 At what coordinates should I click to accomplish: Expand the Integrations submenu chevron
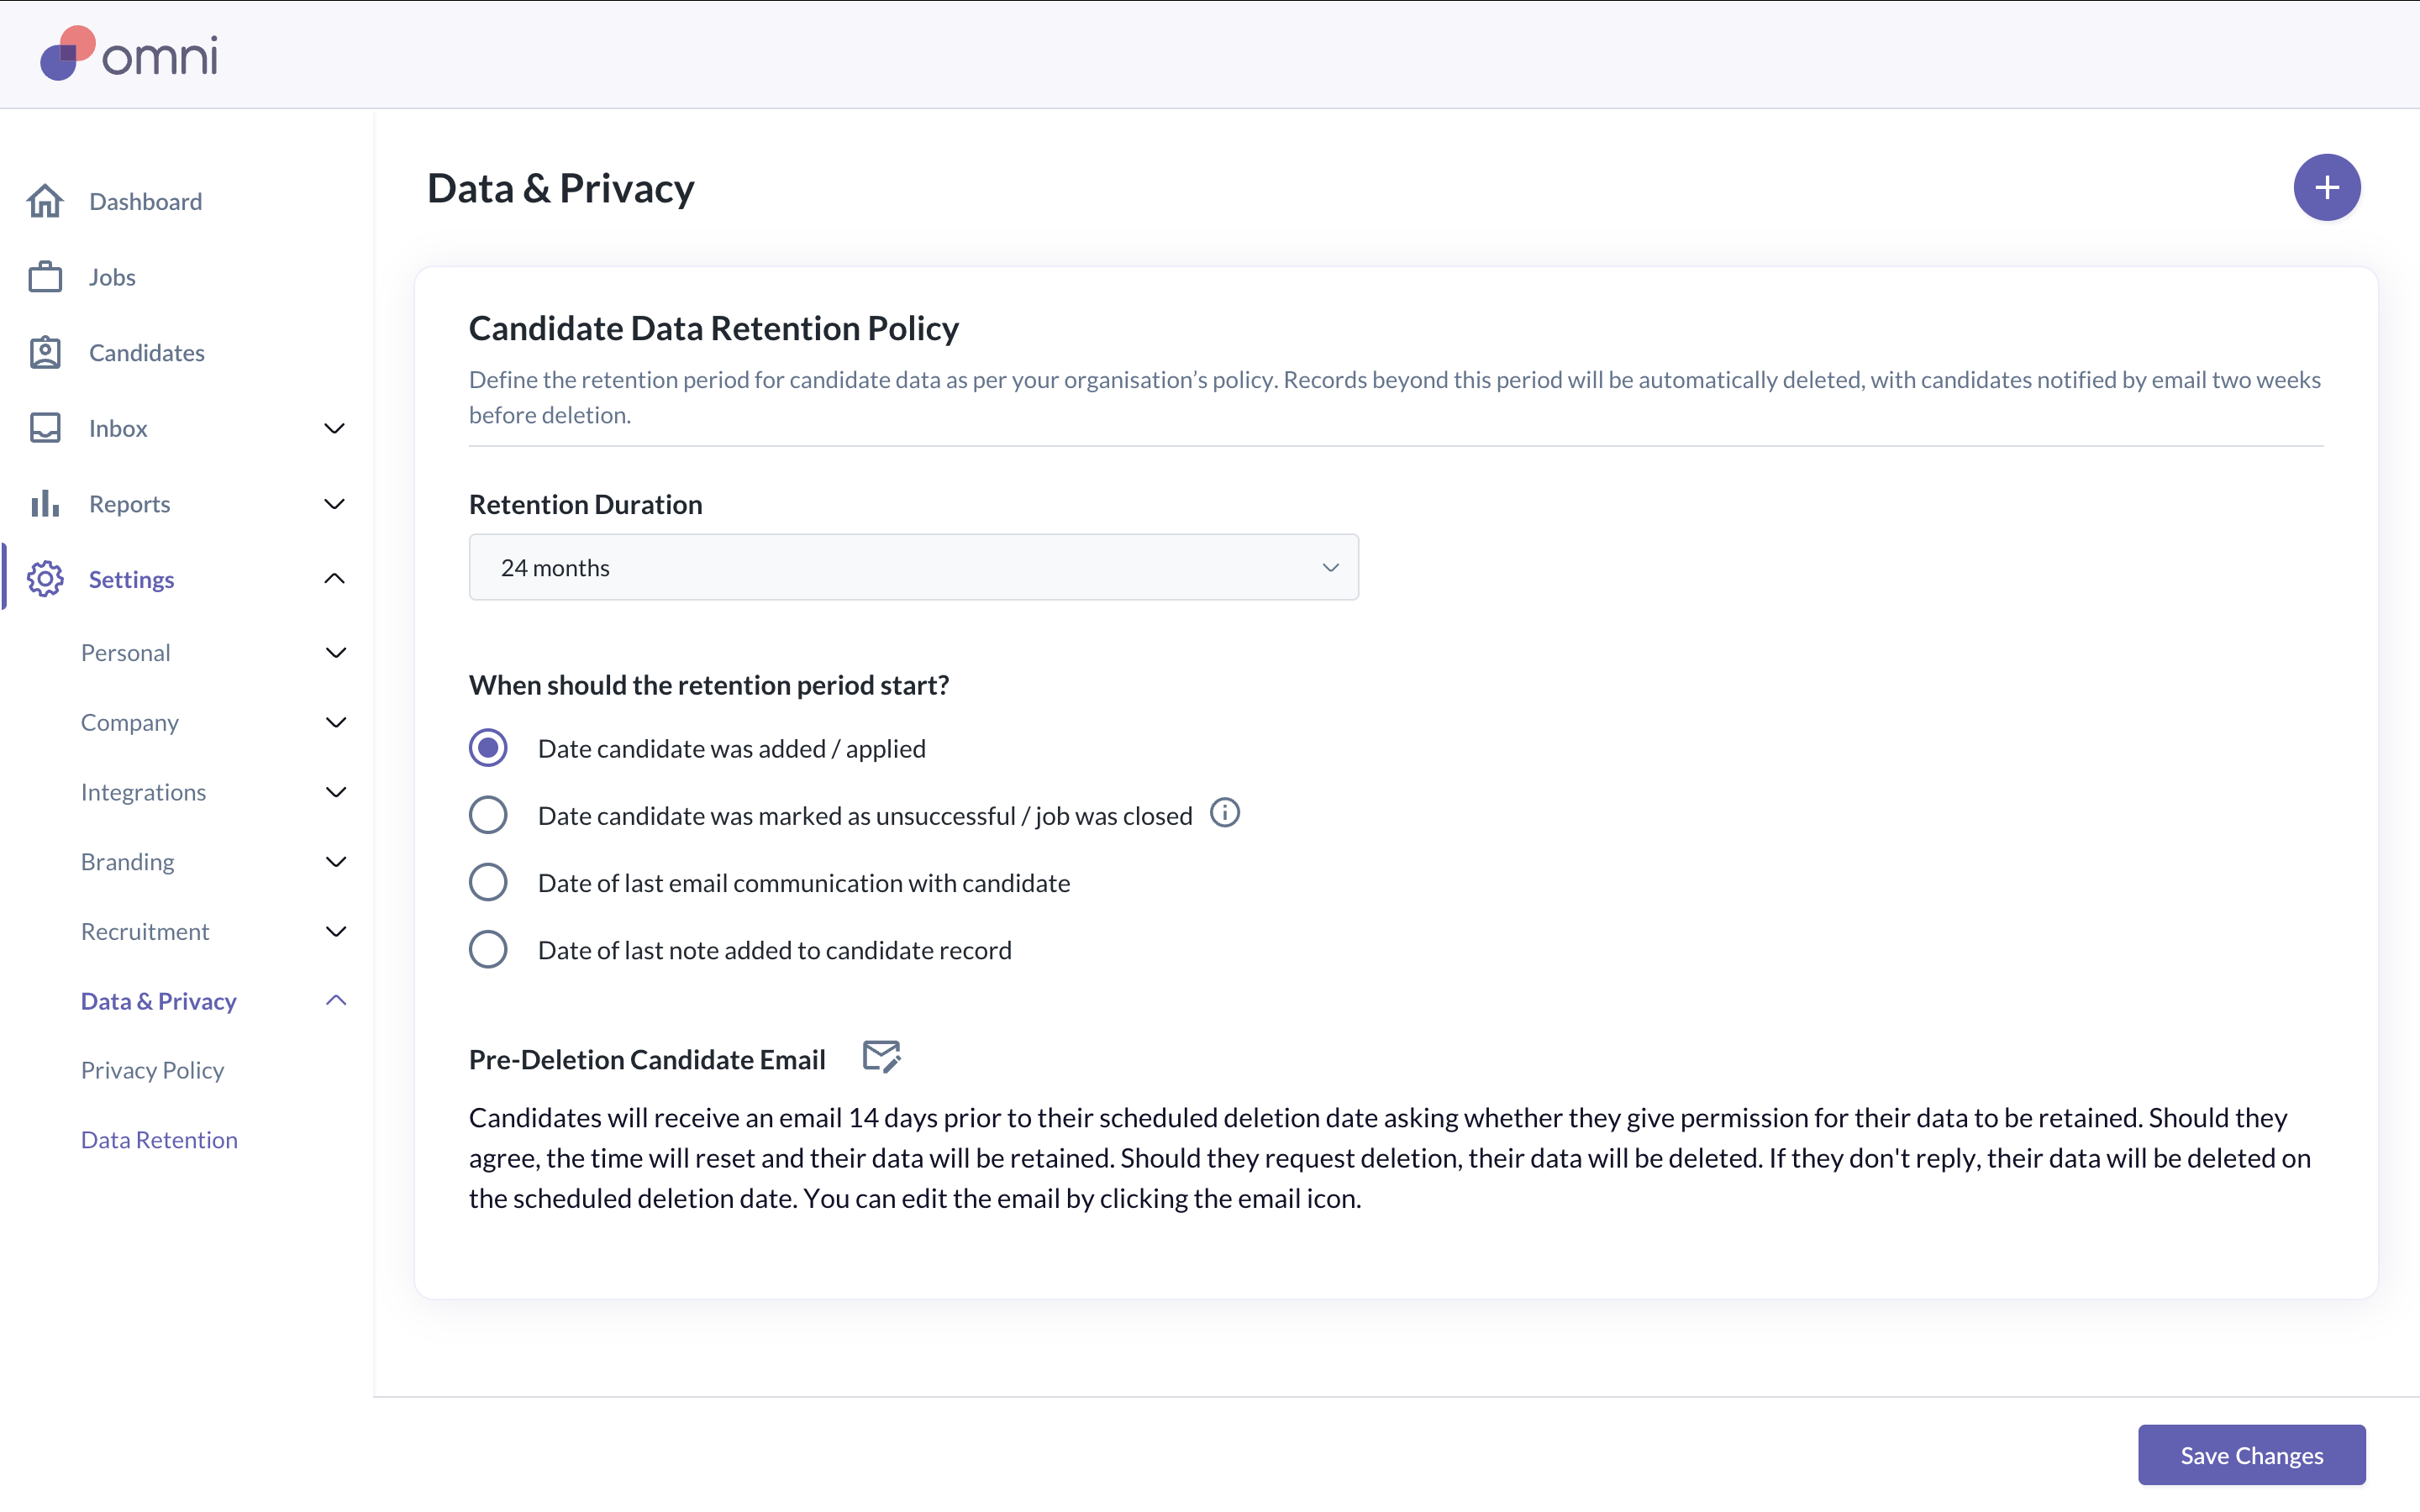(x=336, y=792)
